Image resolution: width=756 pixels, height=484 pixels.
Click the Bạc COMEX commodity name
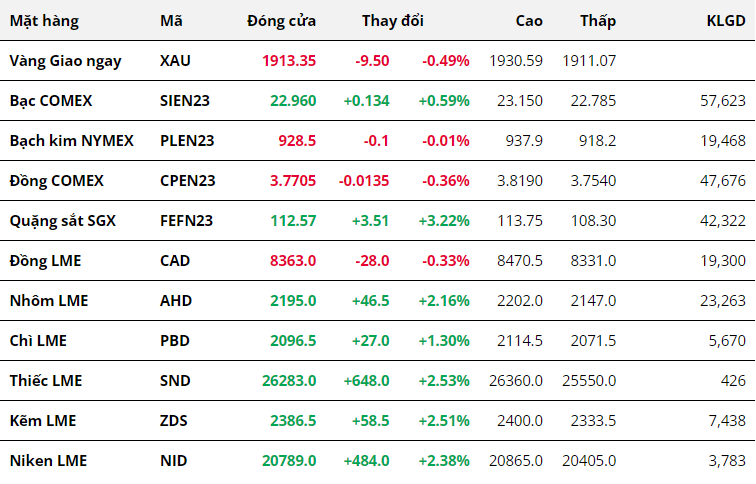click(x=51, y=100)
